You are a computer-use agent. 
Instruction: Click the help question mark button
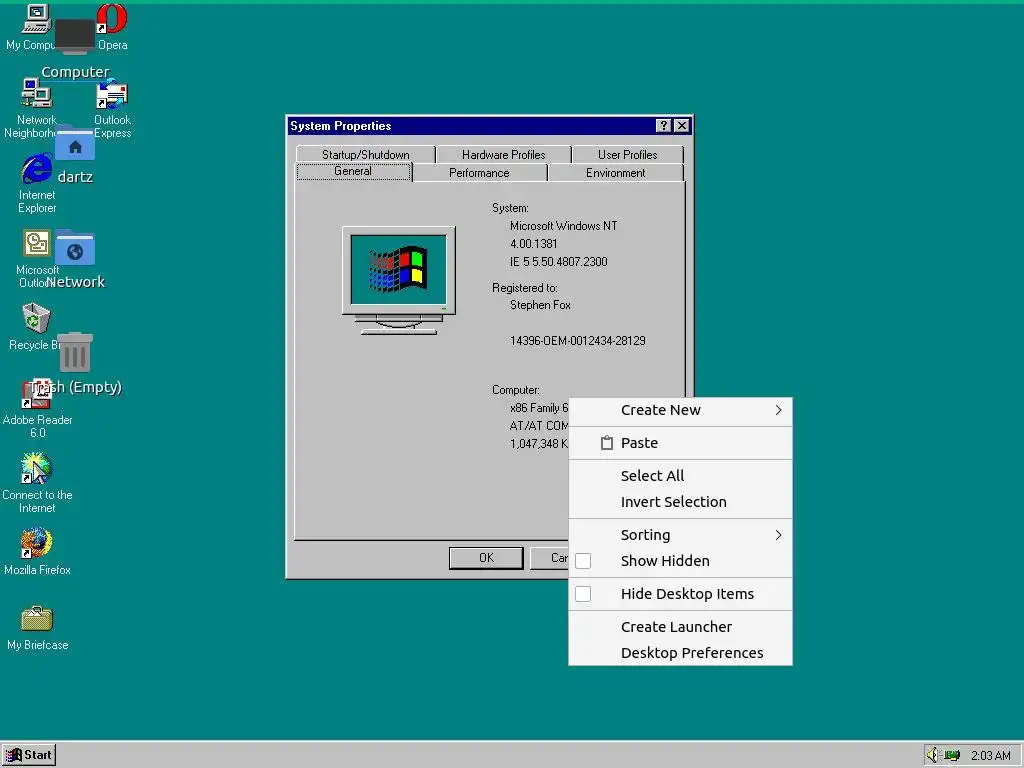(x=664, y=126)
